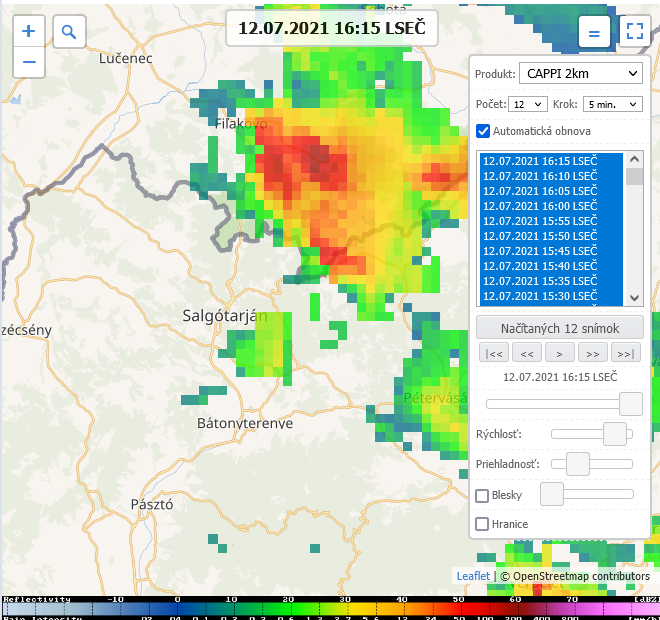
Task: Step back one radar frame
Action: pos(526,352)
